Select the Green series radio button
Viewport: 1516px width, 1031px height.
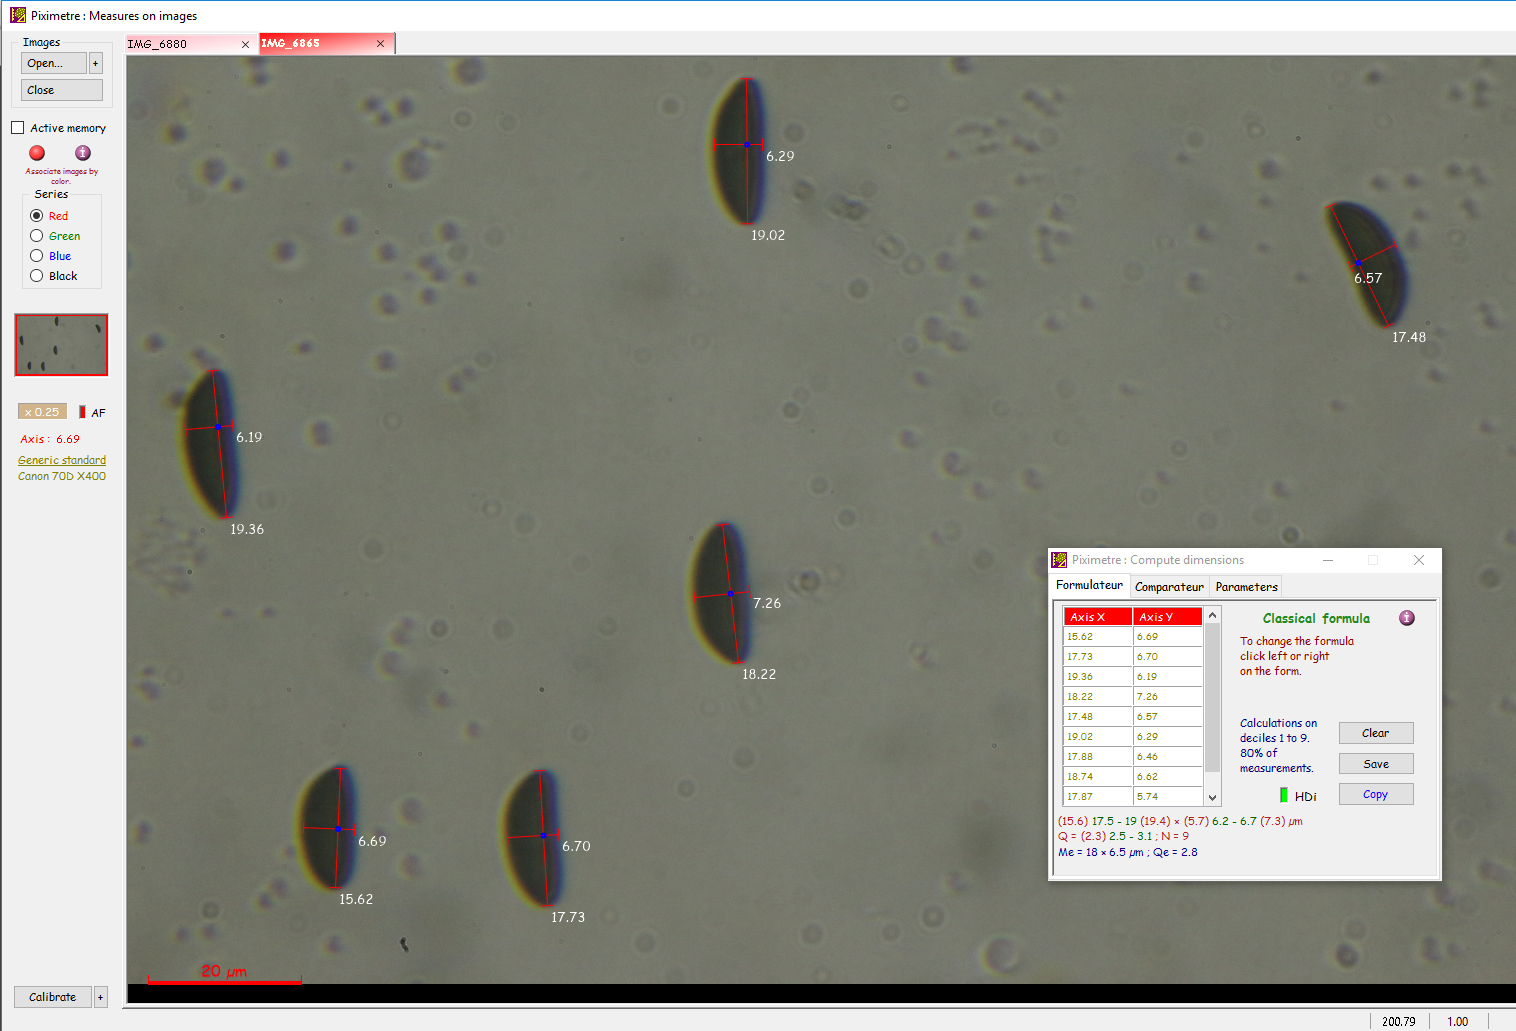tap(37, 236)
